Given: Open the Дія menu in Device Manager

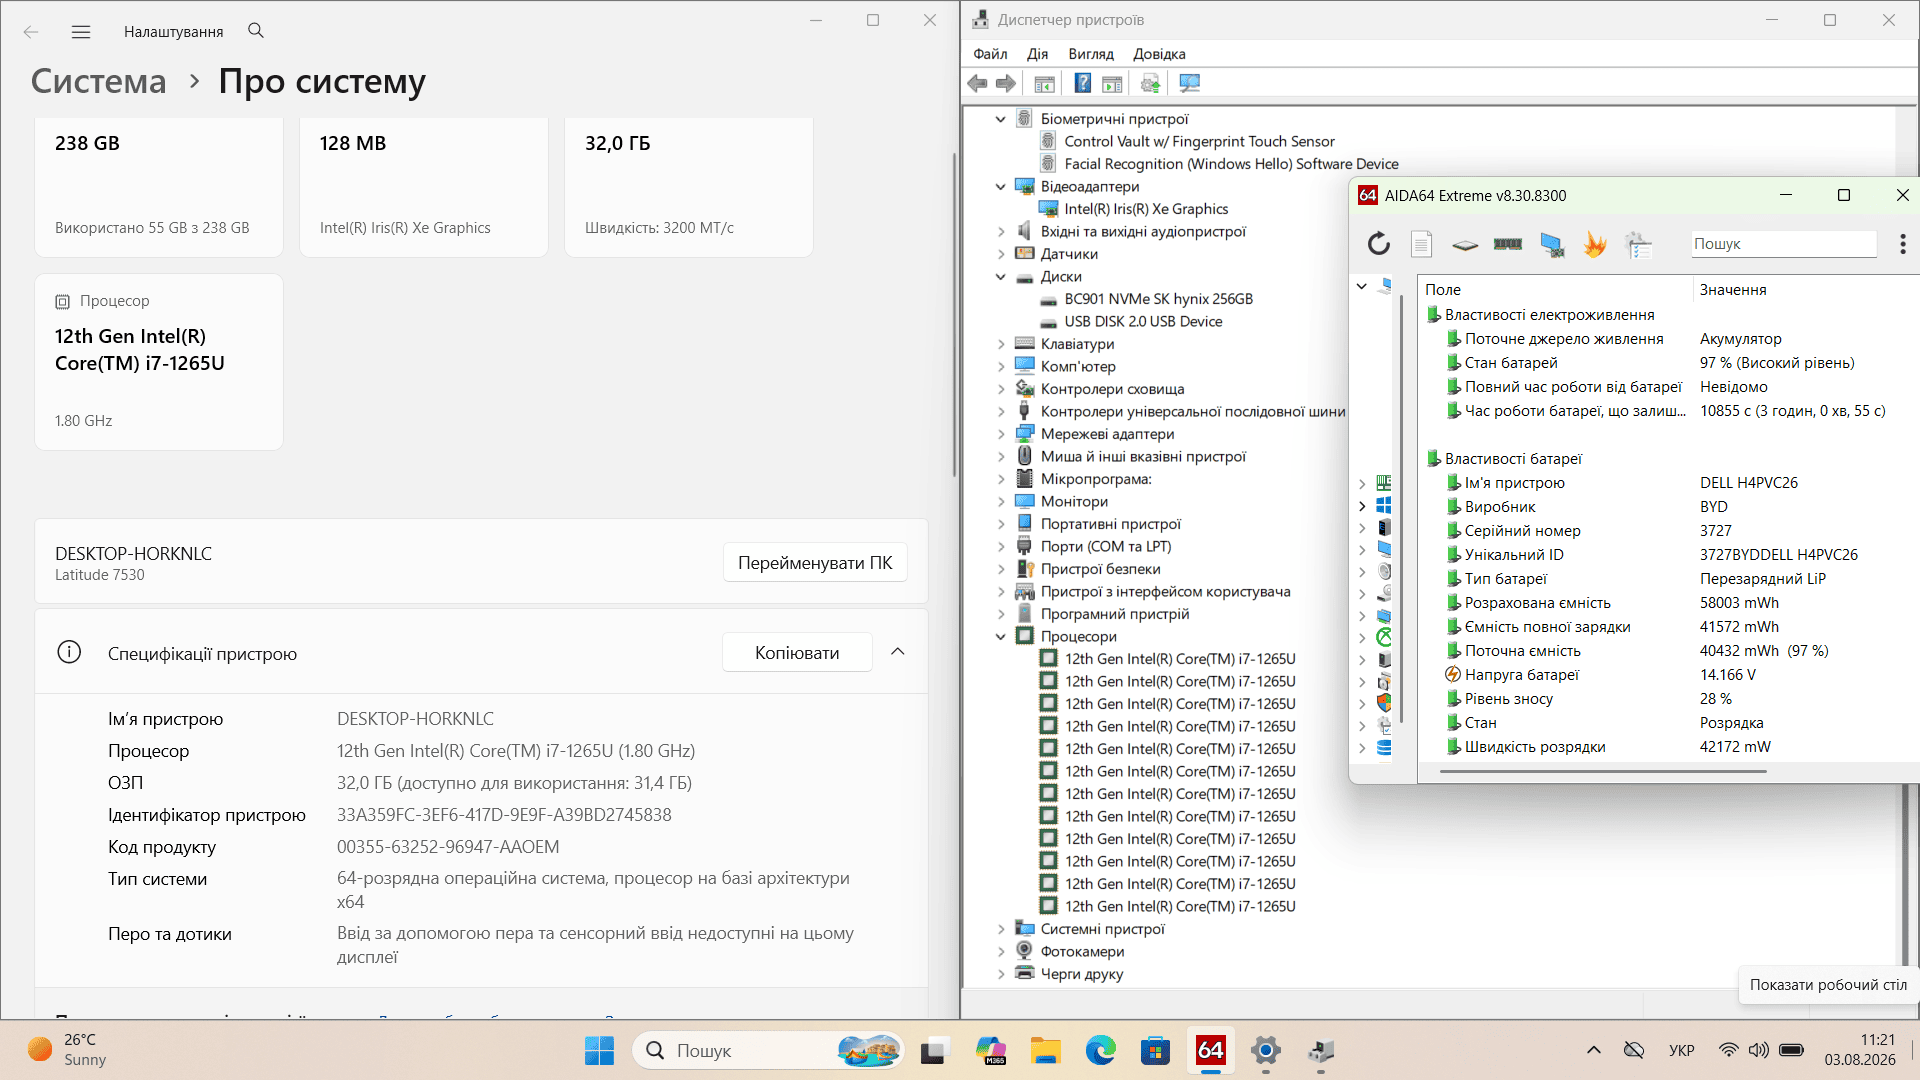Looking at the screenshot, I should [1038, 54].
